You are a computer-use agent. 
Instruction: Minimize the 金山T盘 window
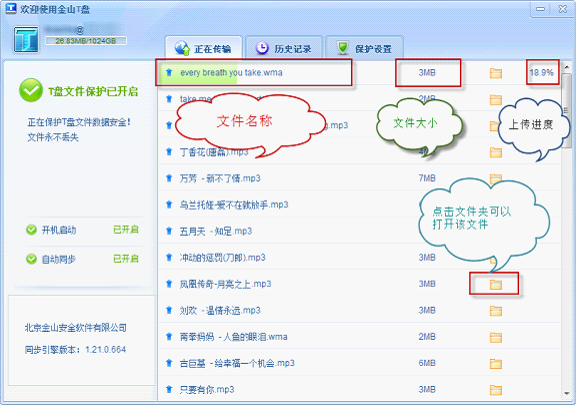[x=540, y=9]
